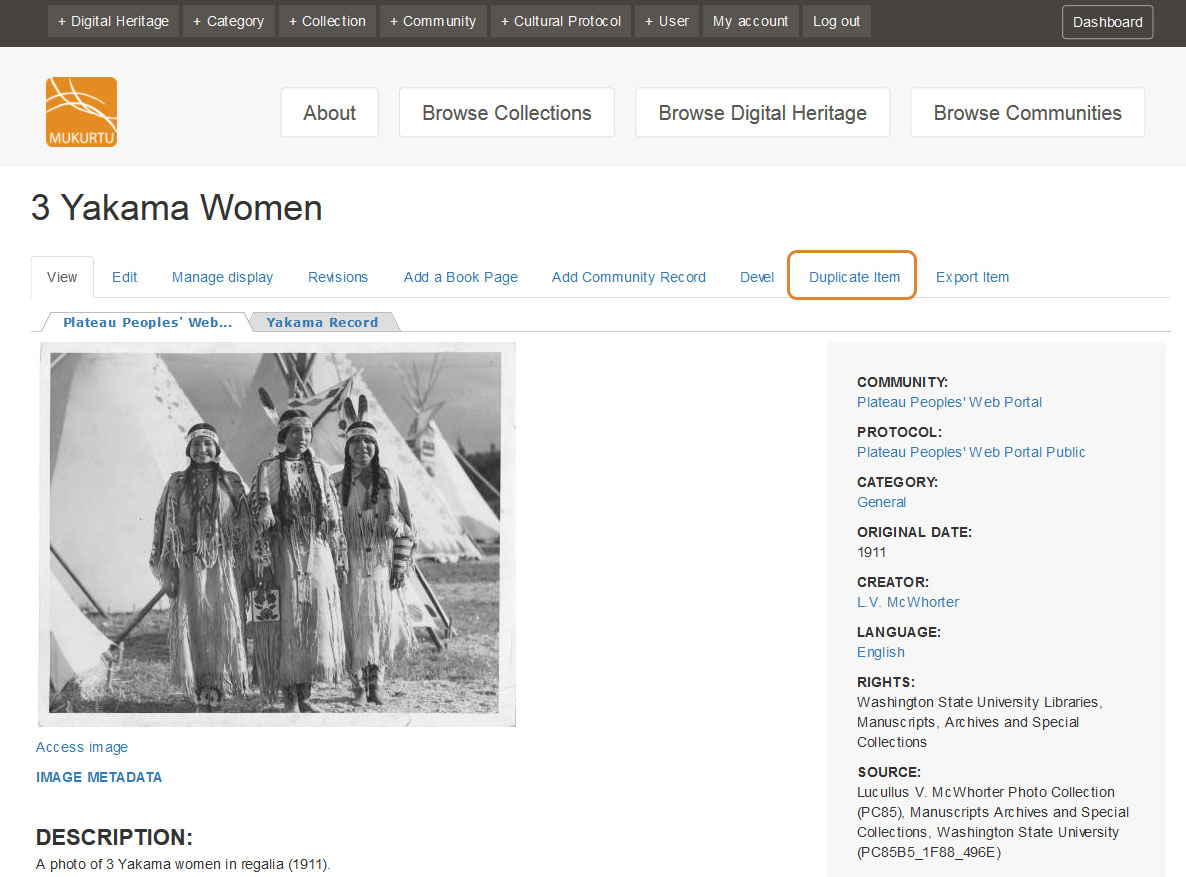Click the CATEGORY: field label
The height and width of the screenshot is (877, 1186).
(897, 482)
